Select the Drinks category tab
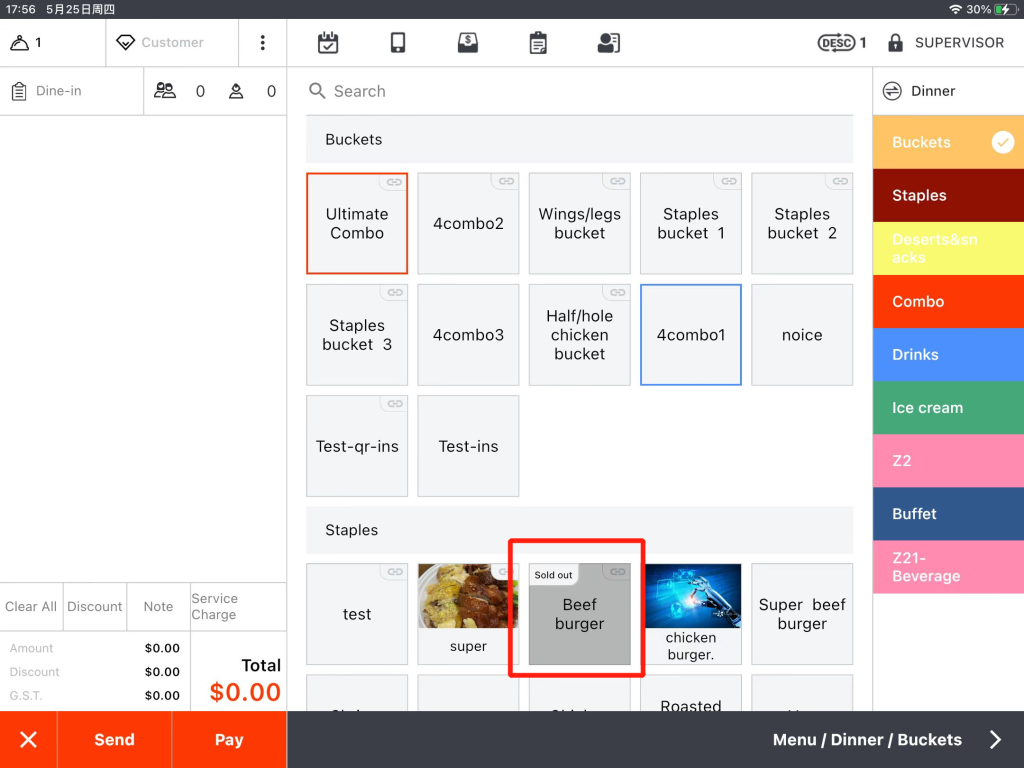The height and width of the screenshot is (768, 1024). tap(948, 355)
